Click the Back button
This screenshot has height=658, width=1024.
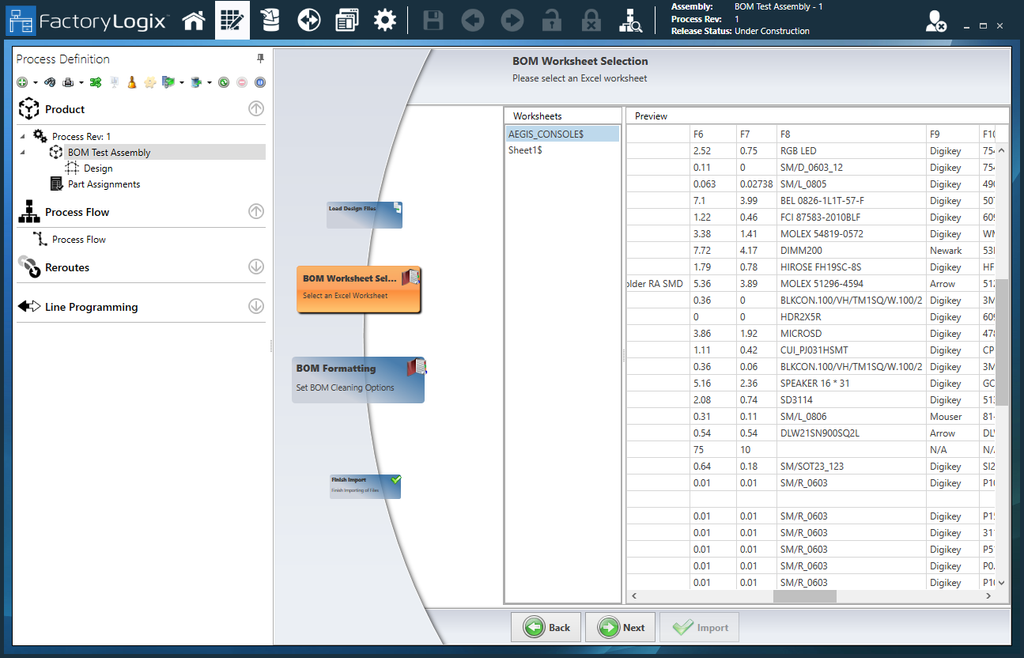(x=547, y=627)
